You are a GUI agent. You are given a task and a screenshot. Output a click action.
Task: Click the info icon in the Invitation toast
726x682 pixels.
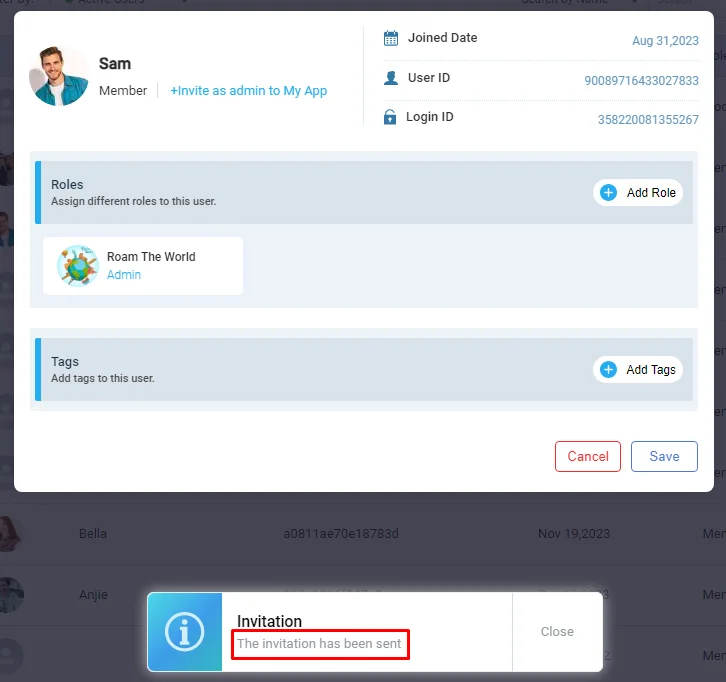point(185,632)
